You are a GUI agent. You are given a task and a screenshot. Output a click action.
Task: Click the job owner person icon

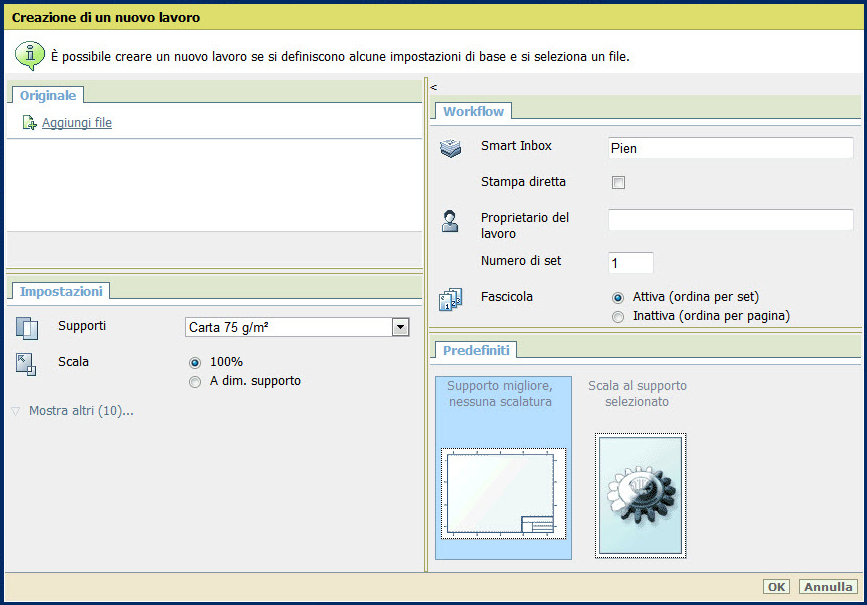450,222
